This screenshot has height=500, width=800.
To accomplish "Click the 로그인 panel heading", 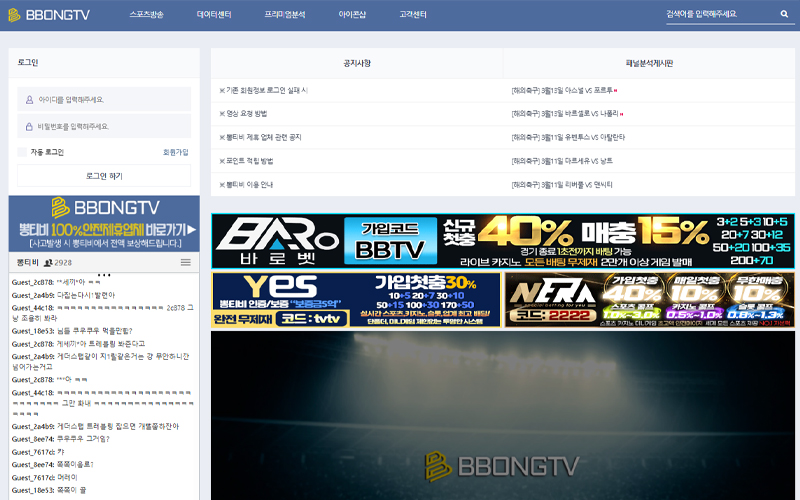I will click(x=28, y=62).
